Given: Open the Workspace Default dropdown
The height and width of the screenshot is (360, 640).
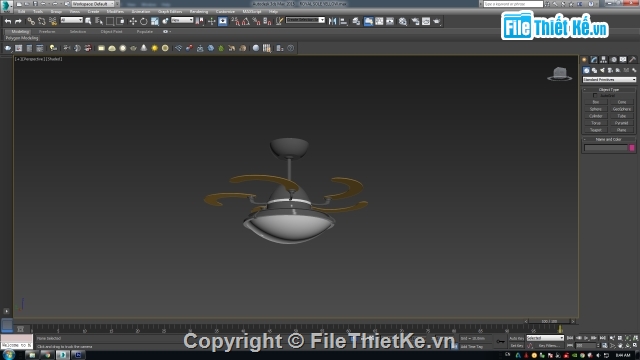Looking at the screenshot, I should [x=93, y=4].
